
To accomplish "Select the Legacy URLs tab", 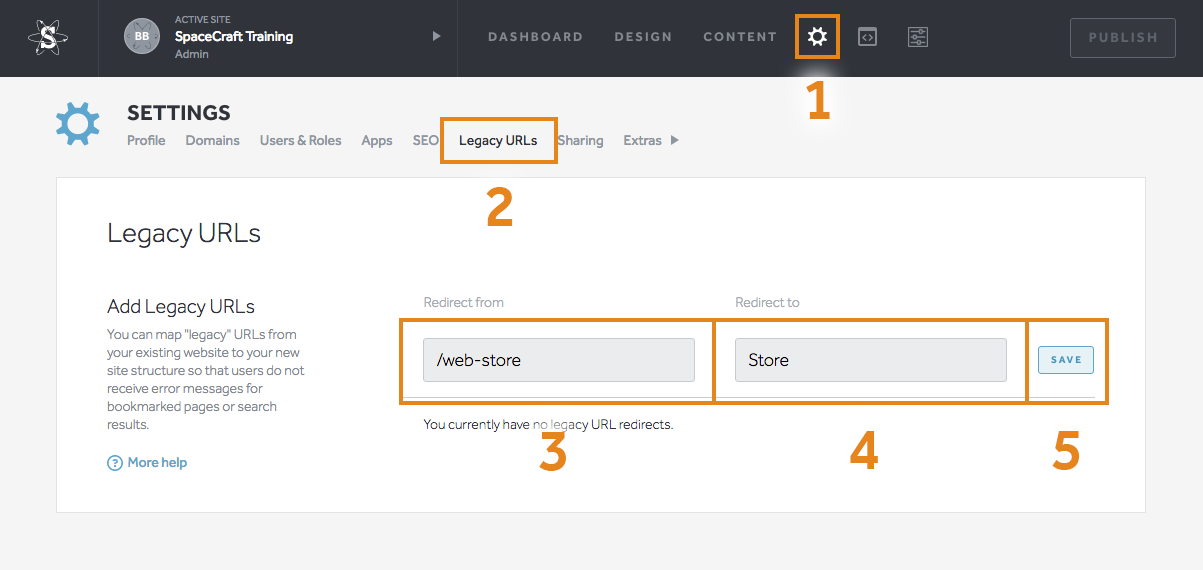I will tap(498, 141).
